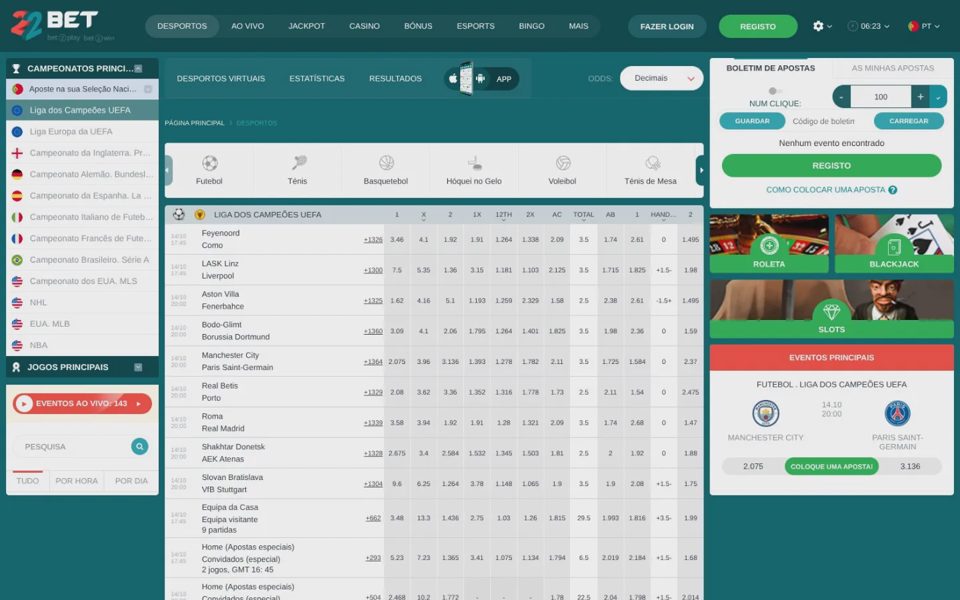This screenshot has width=960, height=600.
Task: Click the England flag icon
Action: pyautogui.click(x=17, y=153)
